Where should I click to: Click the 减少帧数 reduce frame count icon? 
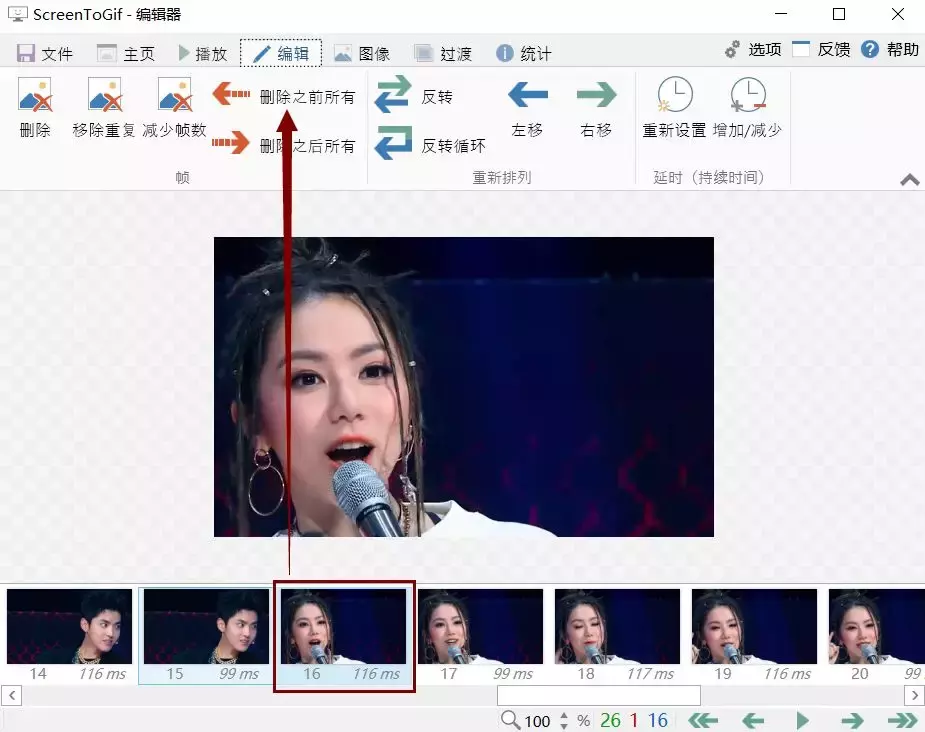coord(174,94)
